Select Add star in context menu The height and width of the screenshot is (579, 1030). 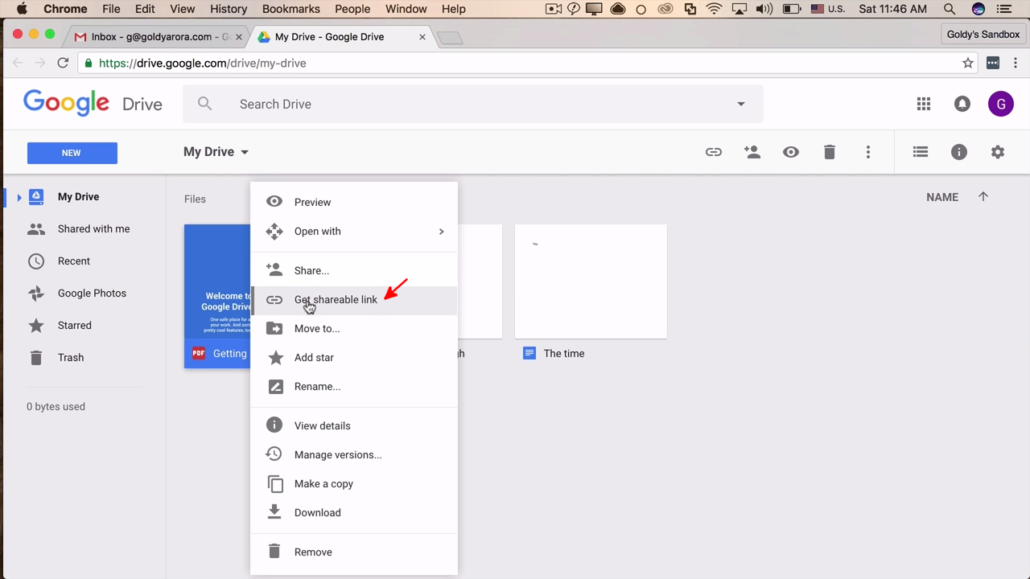(x=354, y=358)
